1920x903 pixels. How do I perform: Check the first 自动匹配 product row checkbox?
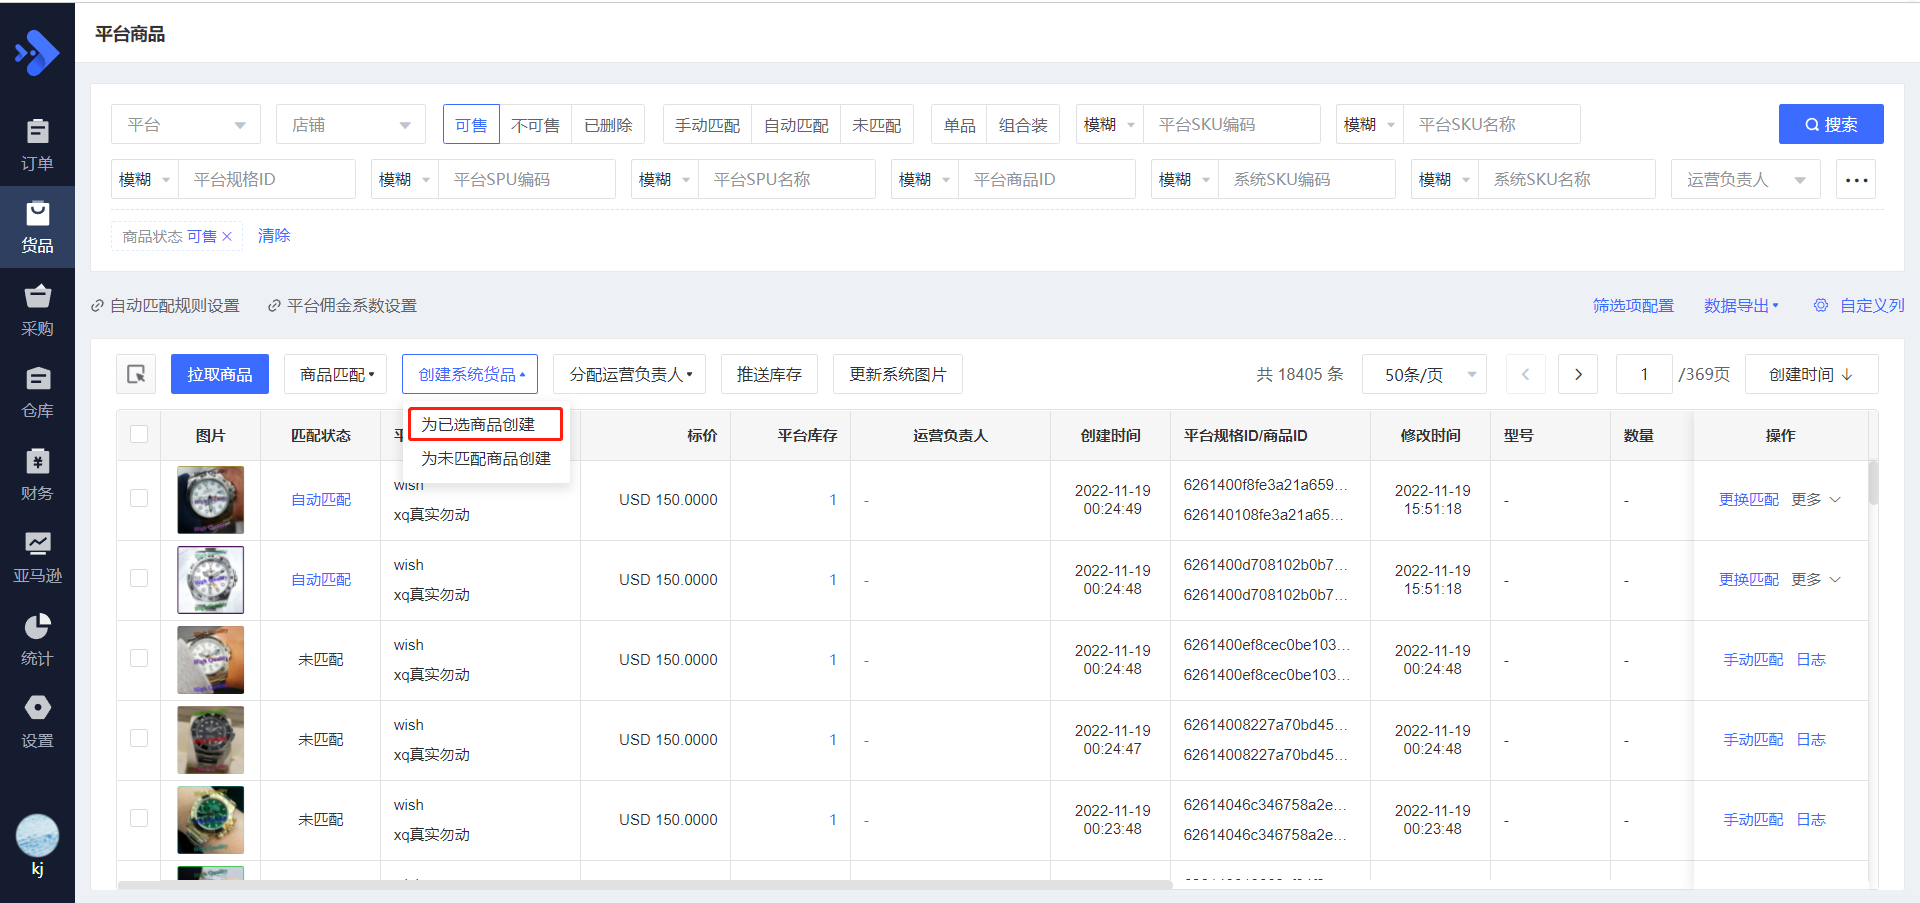tap(139, 498)
